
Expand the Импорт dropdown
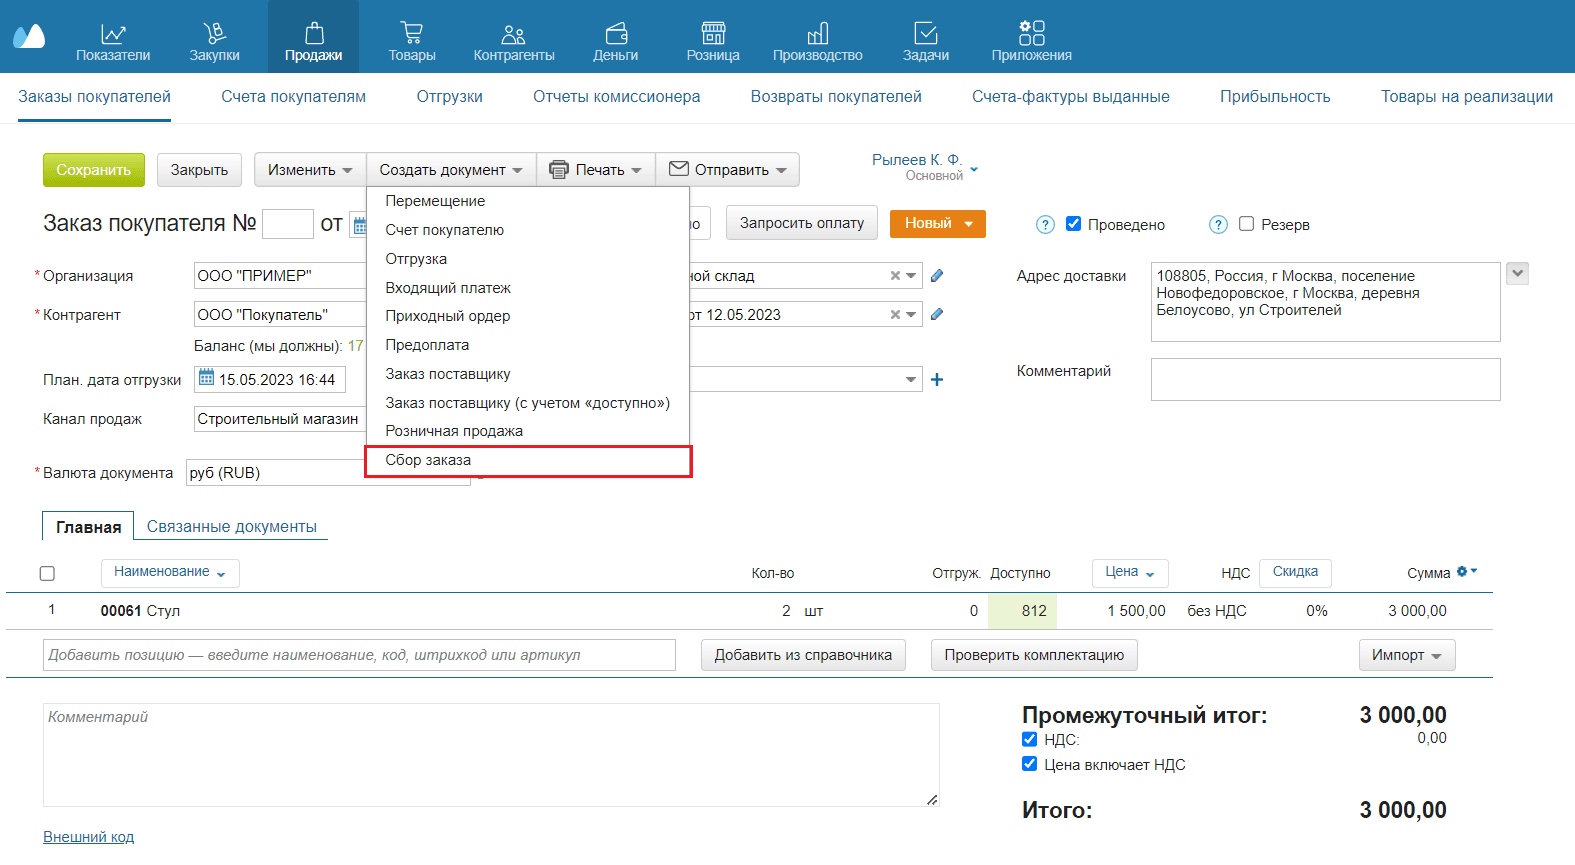[x=1406, y=655]
